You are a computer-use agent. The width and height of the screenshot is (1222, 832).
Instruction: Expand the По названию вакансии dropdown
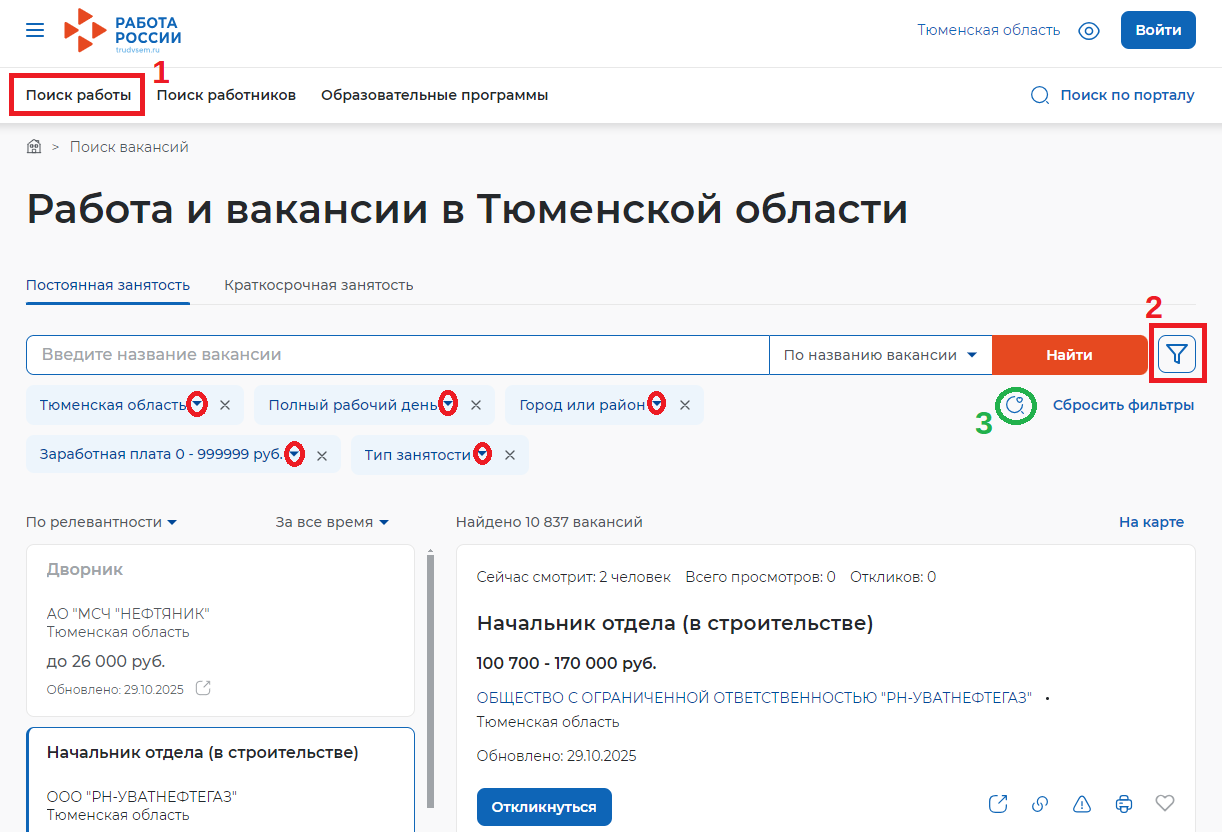(x=880, y=355)
